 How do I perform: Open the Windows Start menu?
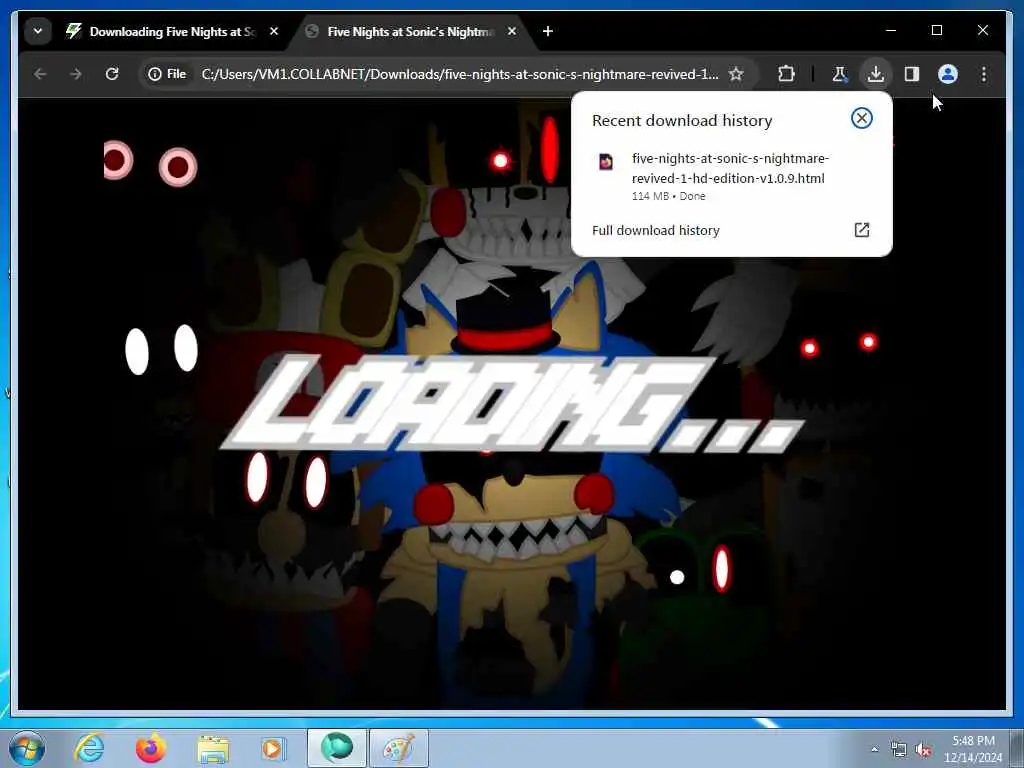tap(26, 748)
